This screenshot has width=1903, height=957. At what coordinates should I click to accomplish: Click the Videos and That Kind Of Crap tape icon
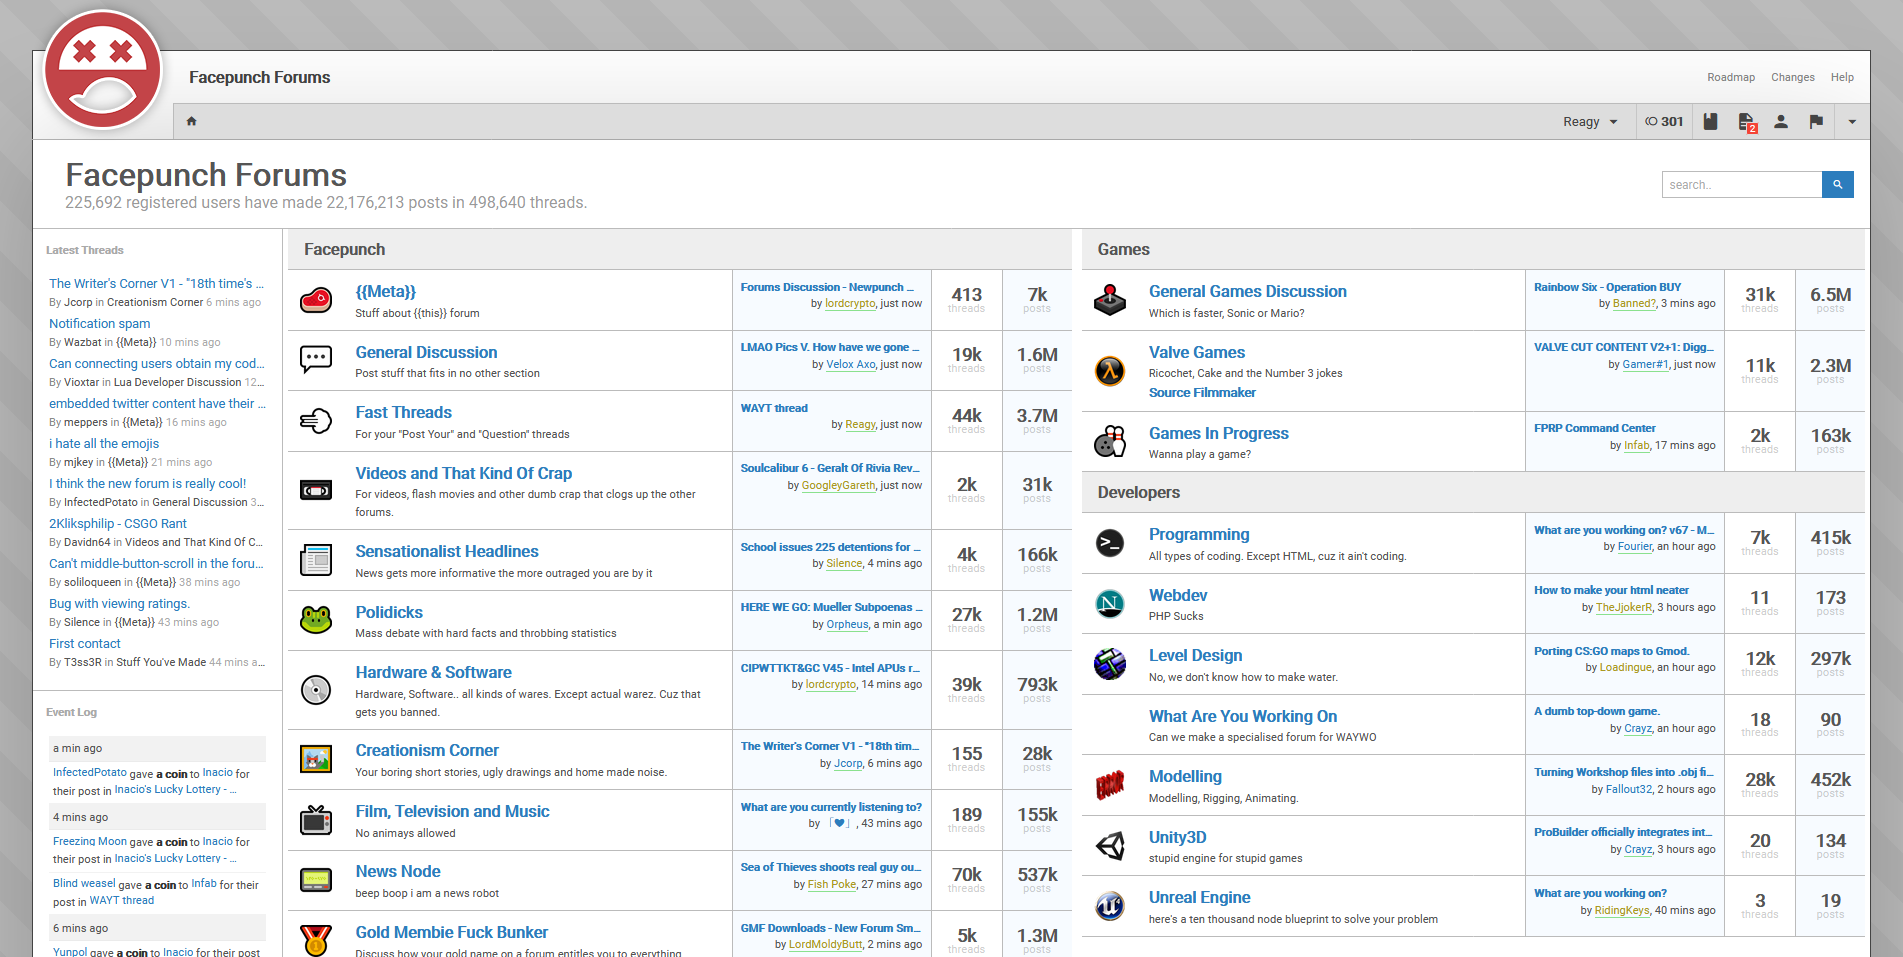[316, 490]
